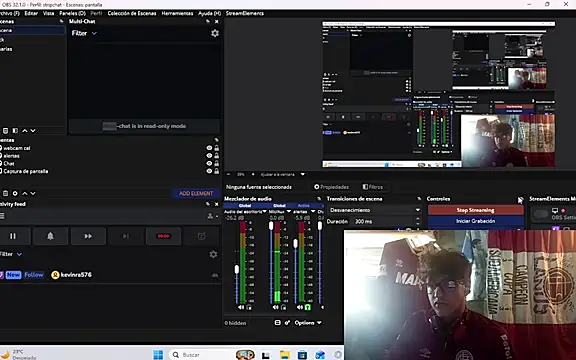Screen dimensions: 576x360
Task: Move source up in sources list
Action: pos(25,193)
